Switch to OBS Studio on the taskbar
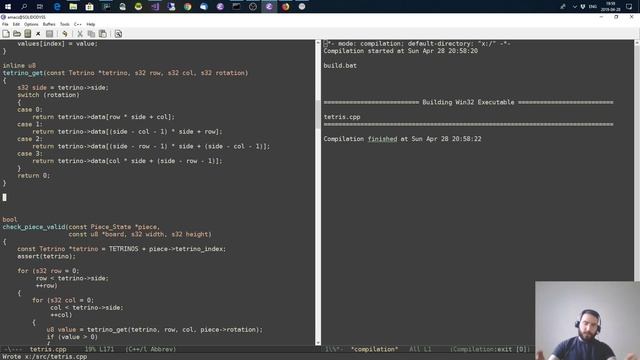The width and height of the screenshot is (640, 360). click(x=253, y=7)
